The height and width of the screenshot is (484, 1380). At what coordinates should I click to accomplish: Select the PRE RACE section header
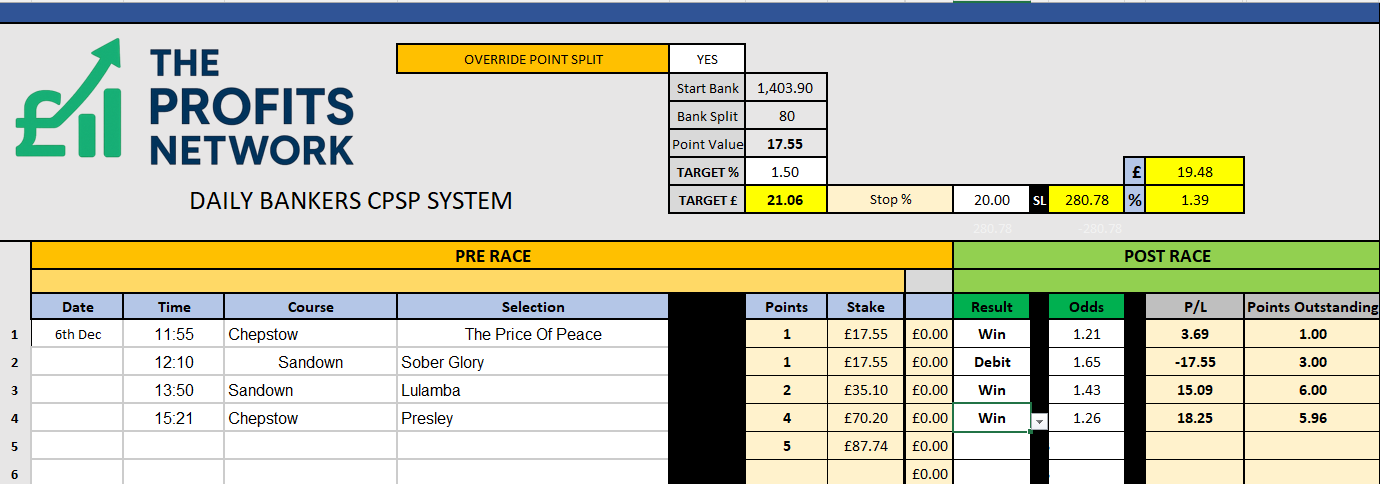(x=492, y=256)
